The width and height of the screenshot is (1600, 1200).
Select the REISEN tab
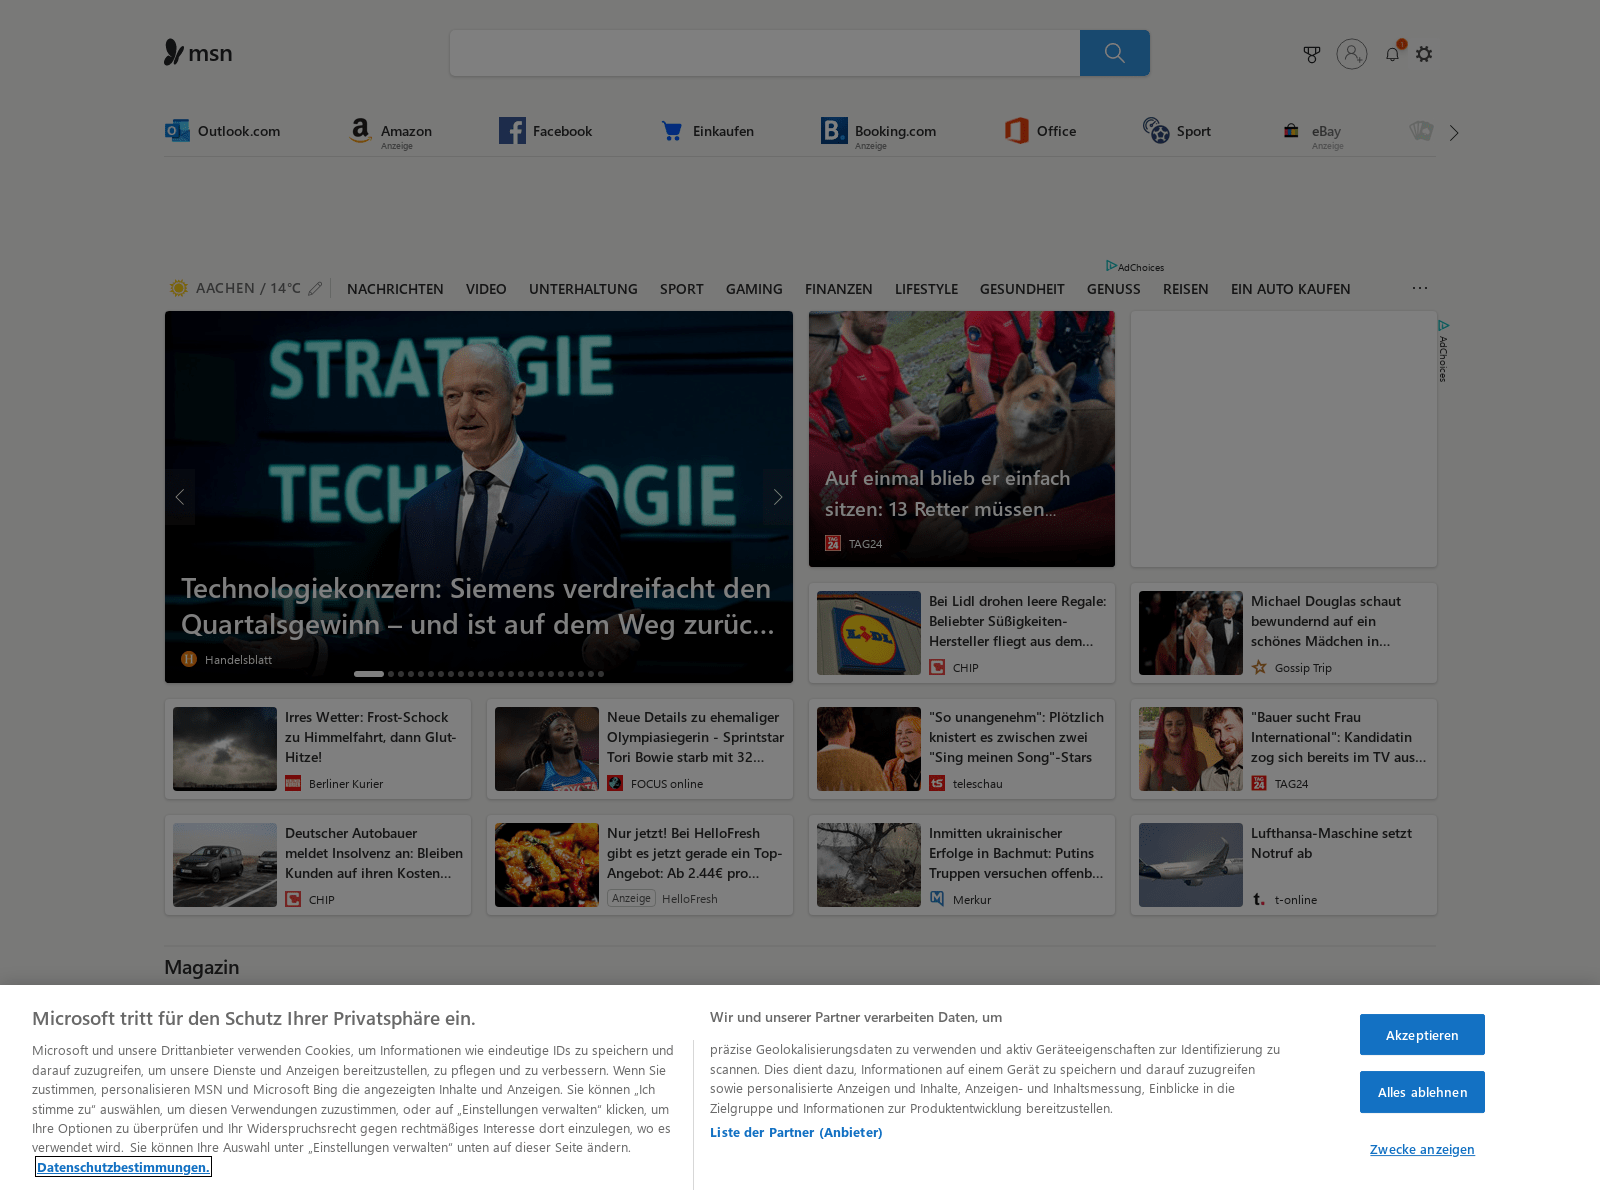tap(1186, 289)
